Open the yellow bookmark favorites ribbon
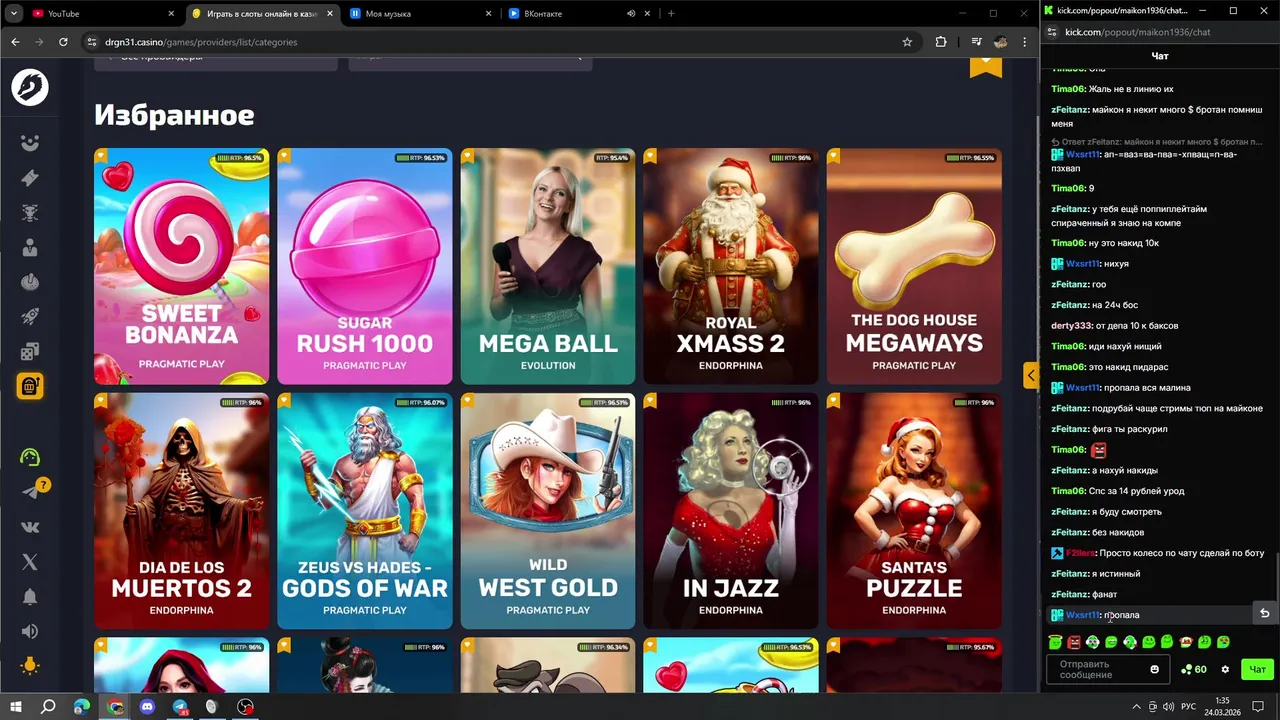This screenshot has height=720, width=1280. pos(985,66)
